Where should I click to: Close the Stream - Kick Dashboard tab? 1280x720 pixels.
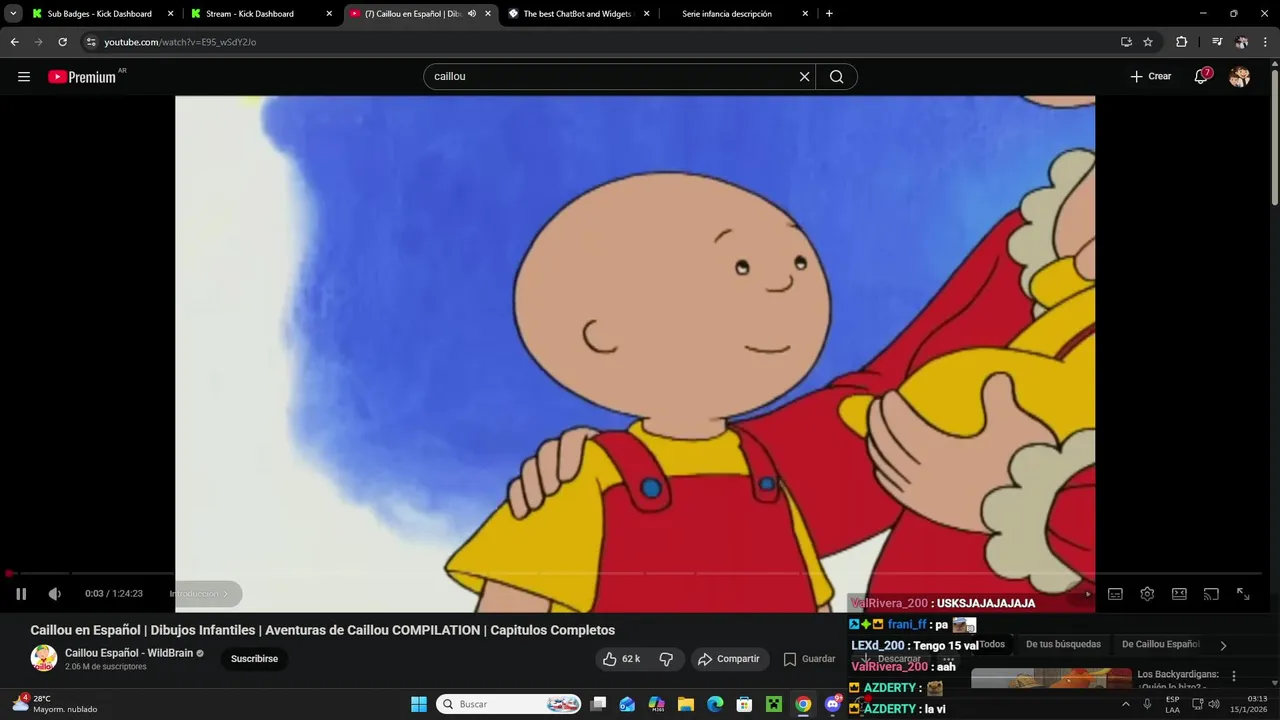(x=329, y=14)
